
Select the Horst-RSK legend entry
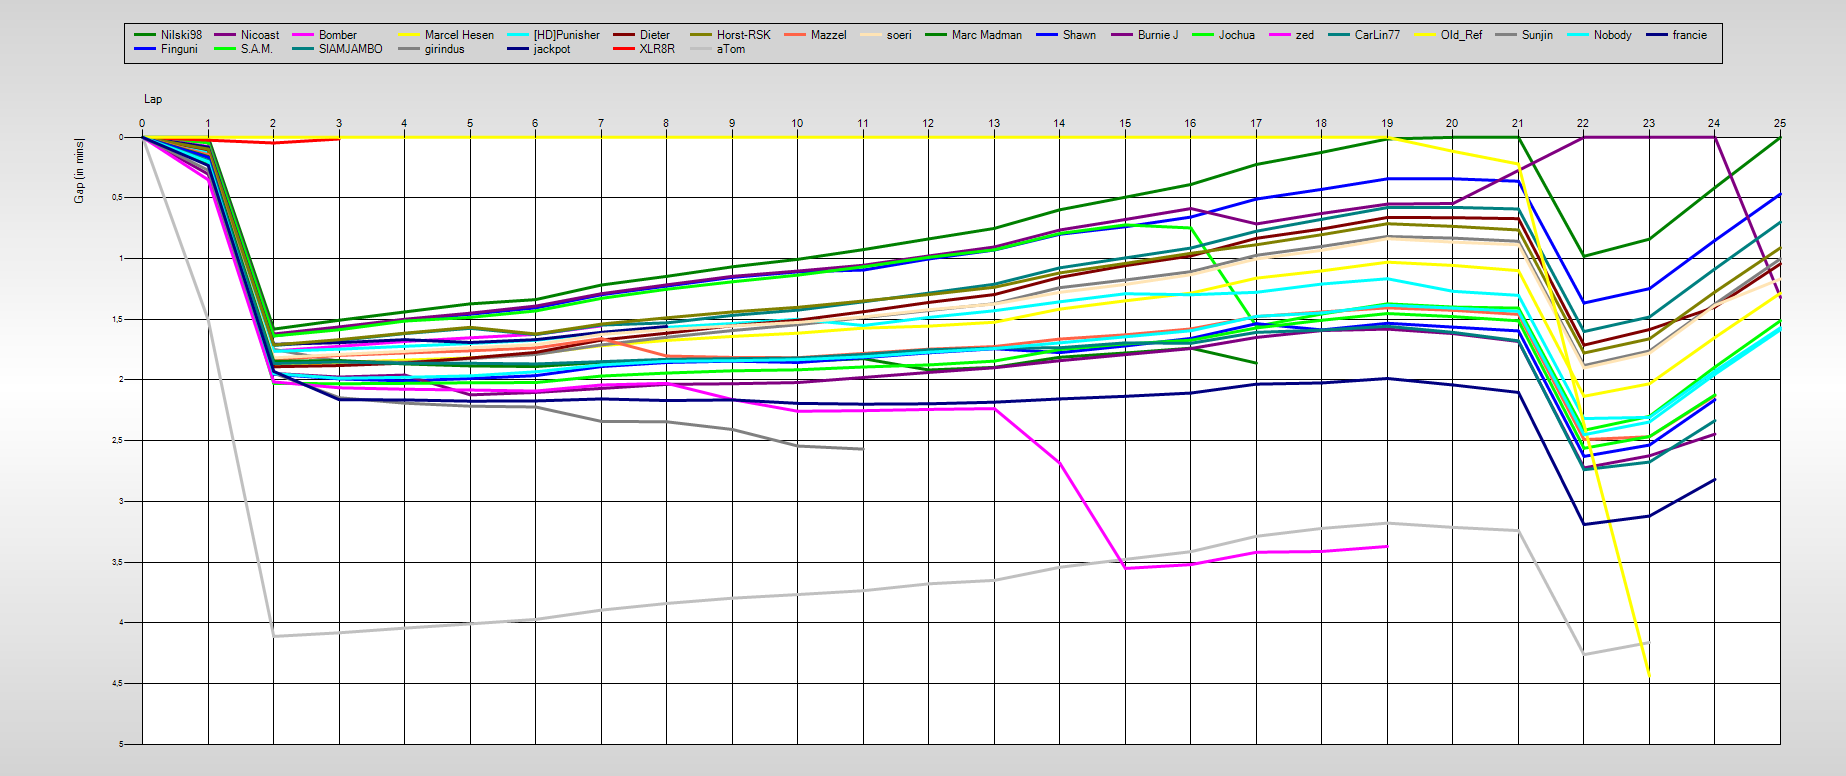click(x=743, y=35)
